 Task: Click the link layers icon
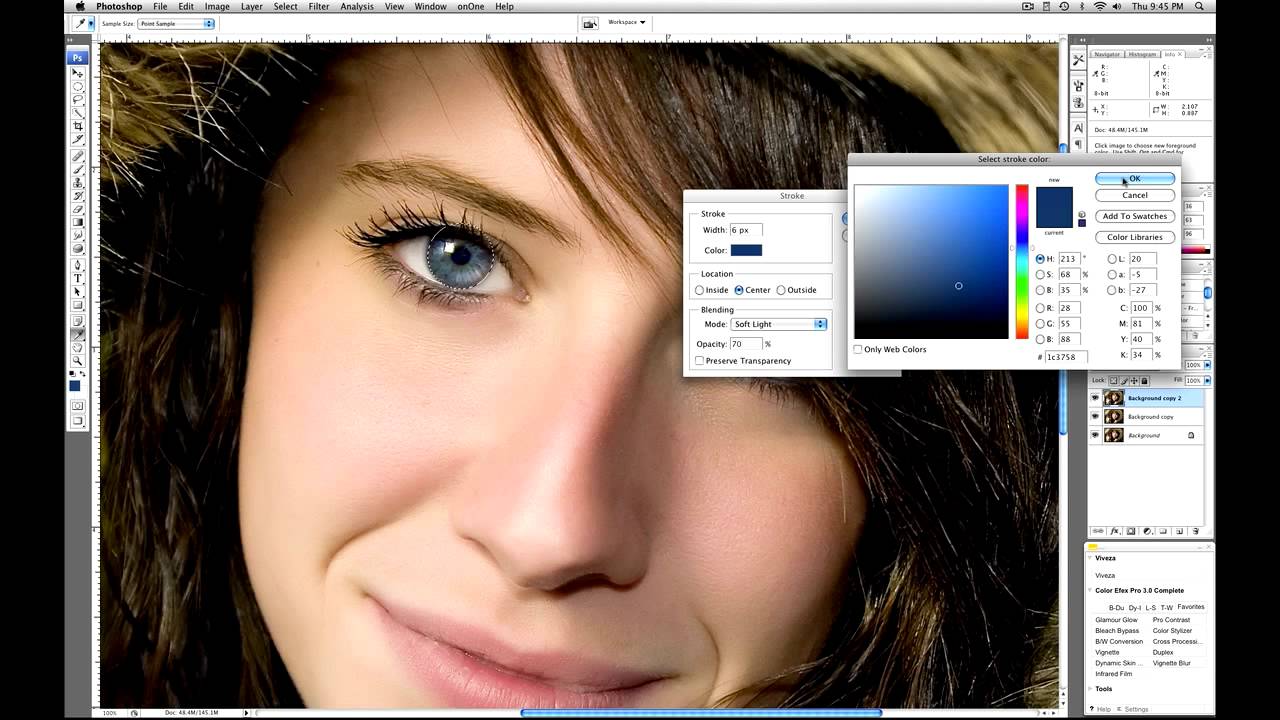[x=1098, y=531]
